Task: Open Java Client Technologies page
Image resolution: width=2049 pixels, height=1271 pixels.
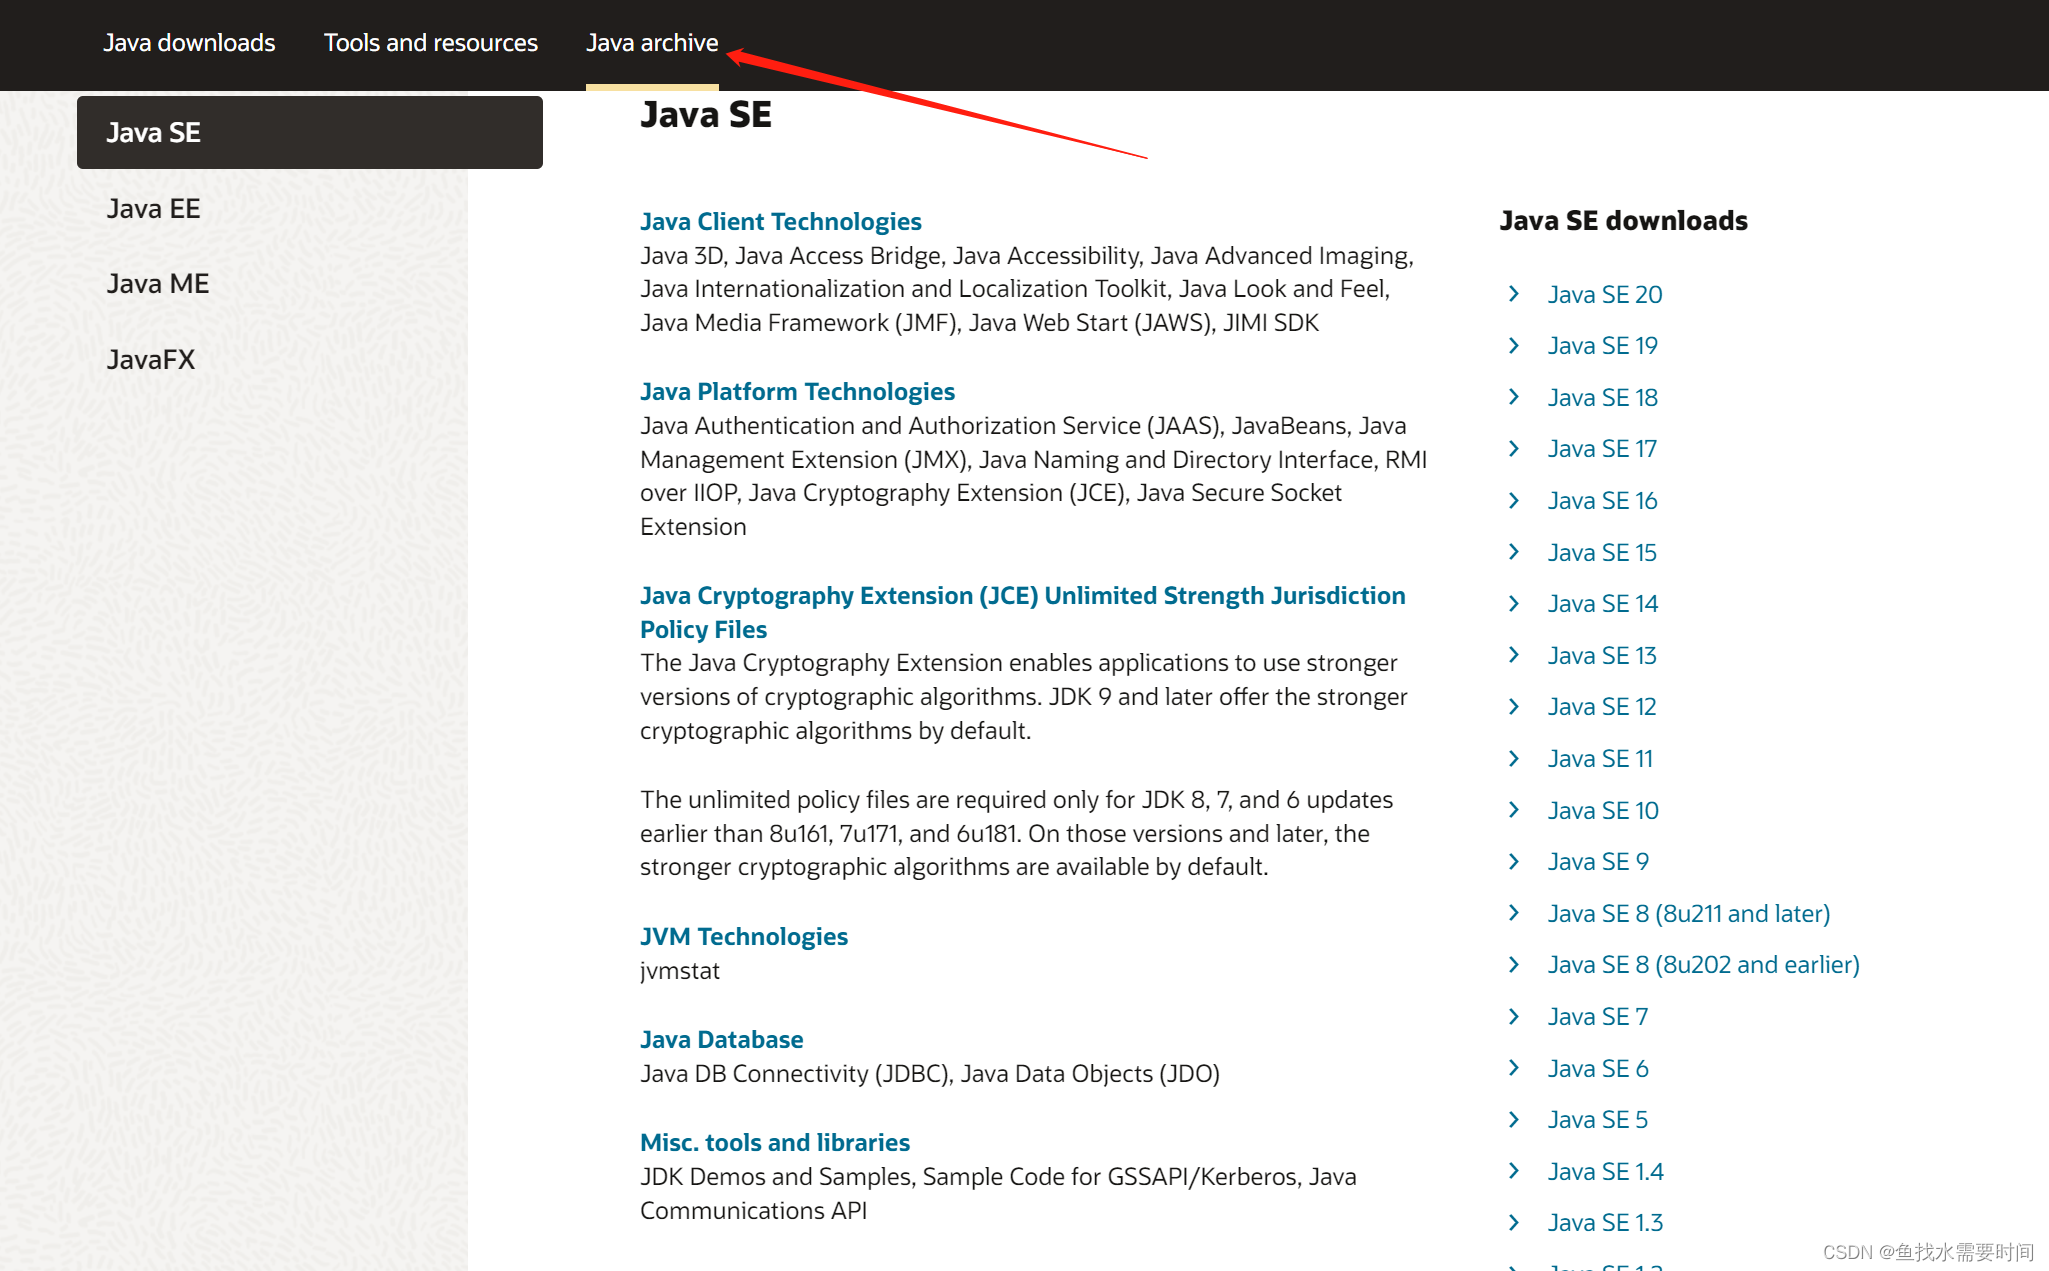Action: 781,221
